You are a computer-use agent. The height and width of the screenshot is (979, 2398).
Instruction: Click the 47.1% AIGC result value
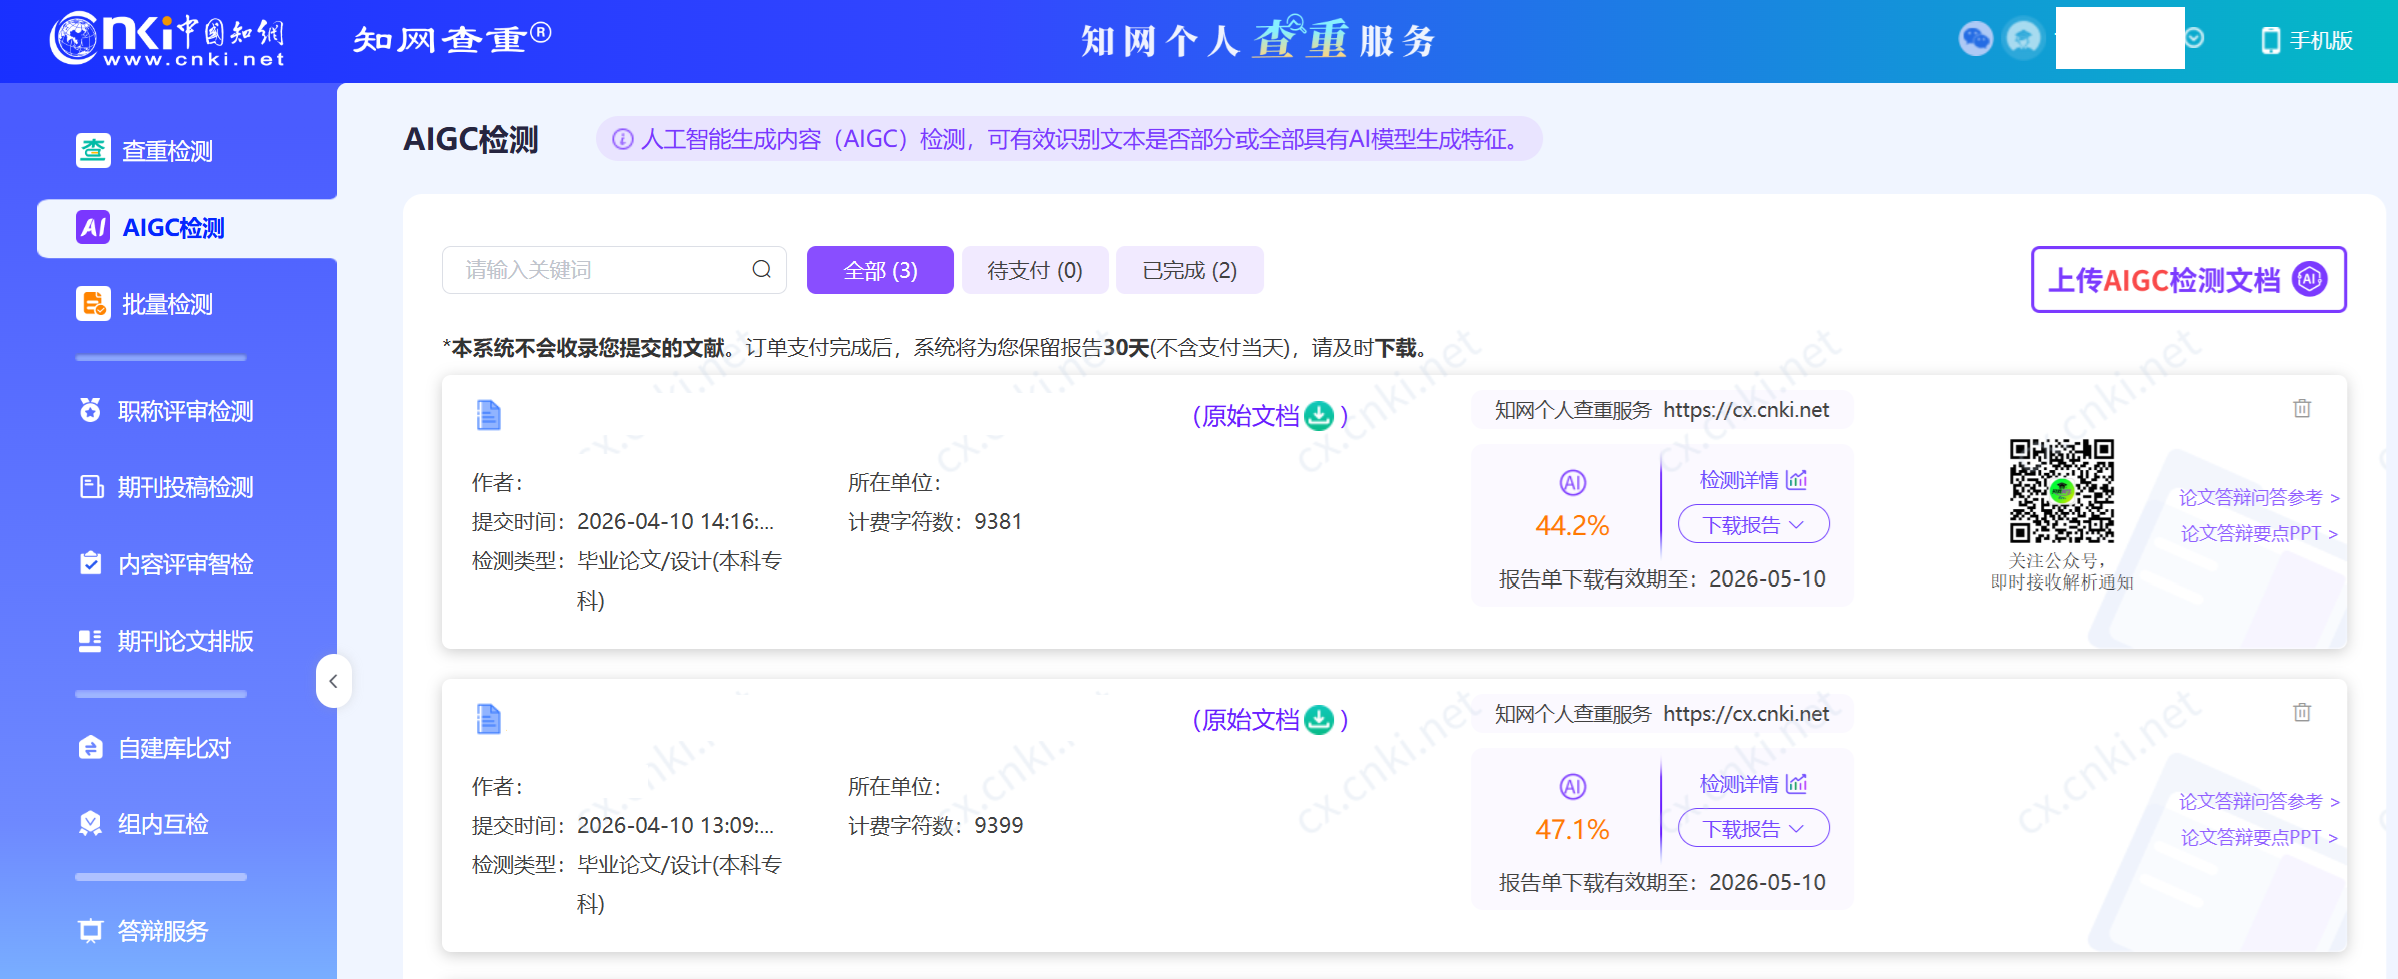pyautogui.click(x=1572, y=830)
